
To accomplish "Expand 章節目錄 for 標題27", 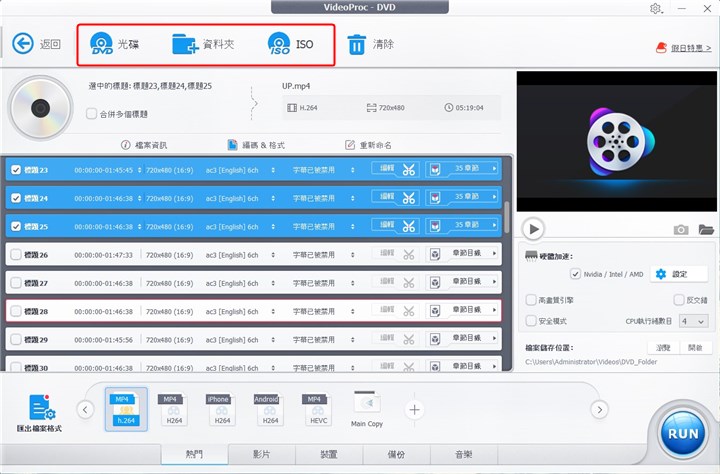I will (494, 282).
